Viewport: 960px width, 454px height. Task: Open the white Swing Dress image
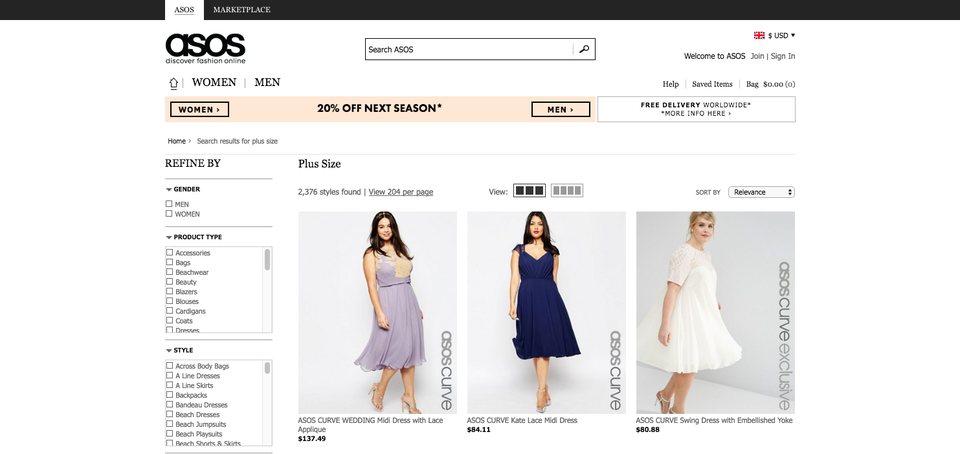(715, 313)
